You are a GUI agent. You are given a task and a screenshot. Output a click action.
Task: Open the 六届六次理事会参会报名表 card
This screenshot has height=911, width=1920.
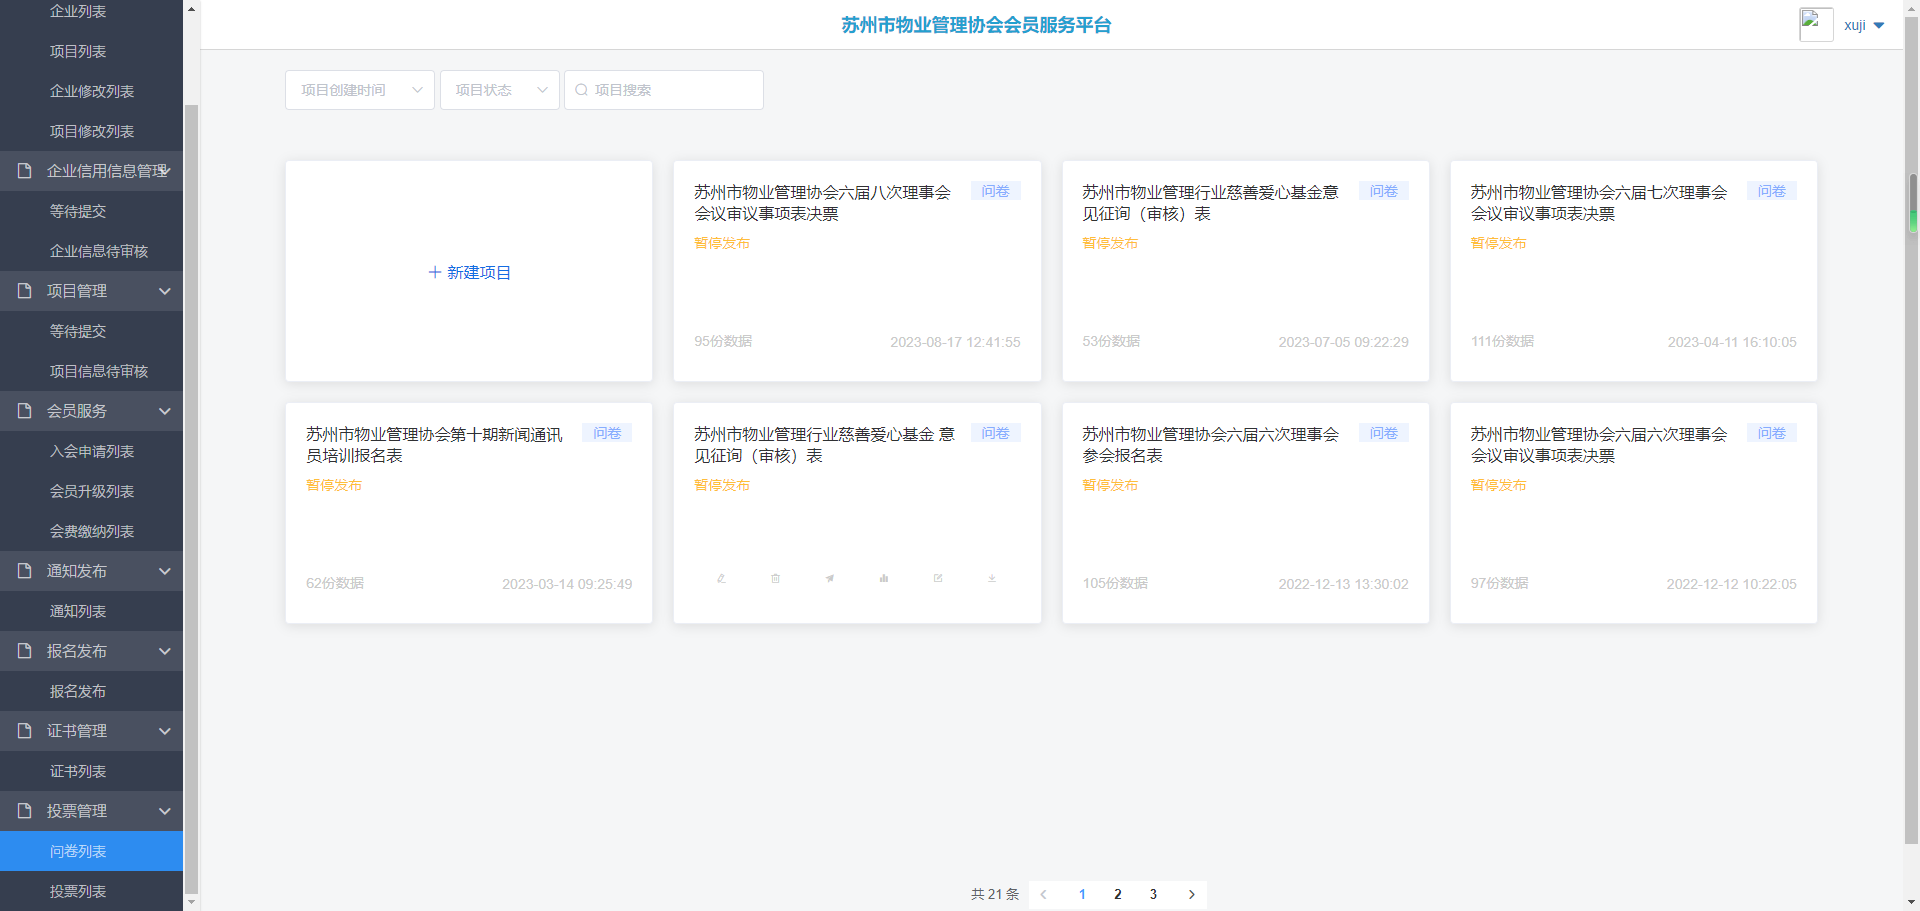pos(1246,513)
